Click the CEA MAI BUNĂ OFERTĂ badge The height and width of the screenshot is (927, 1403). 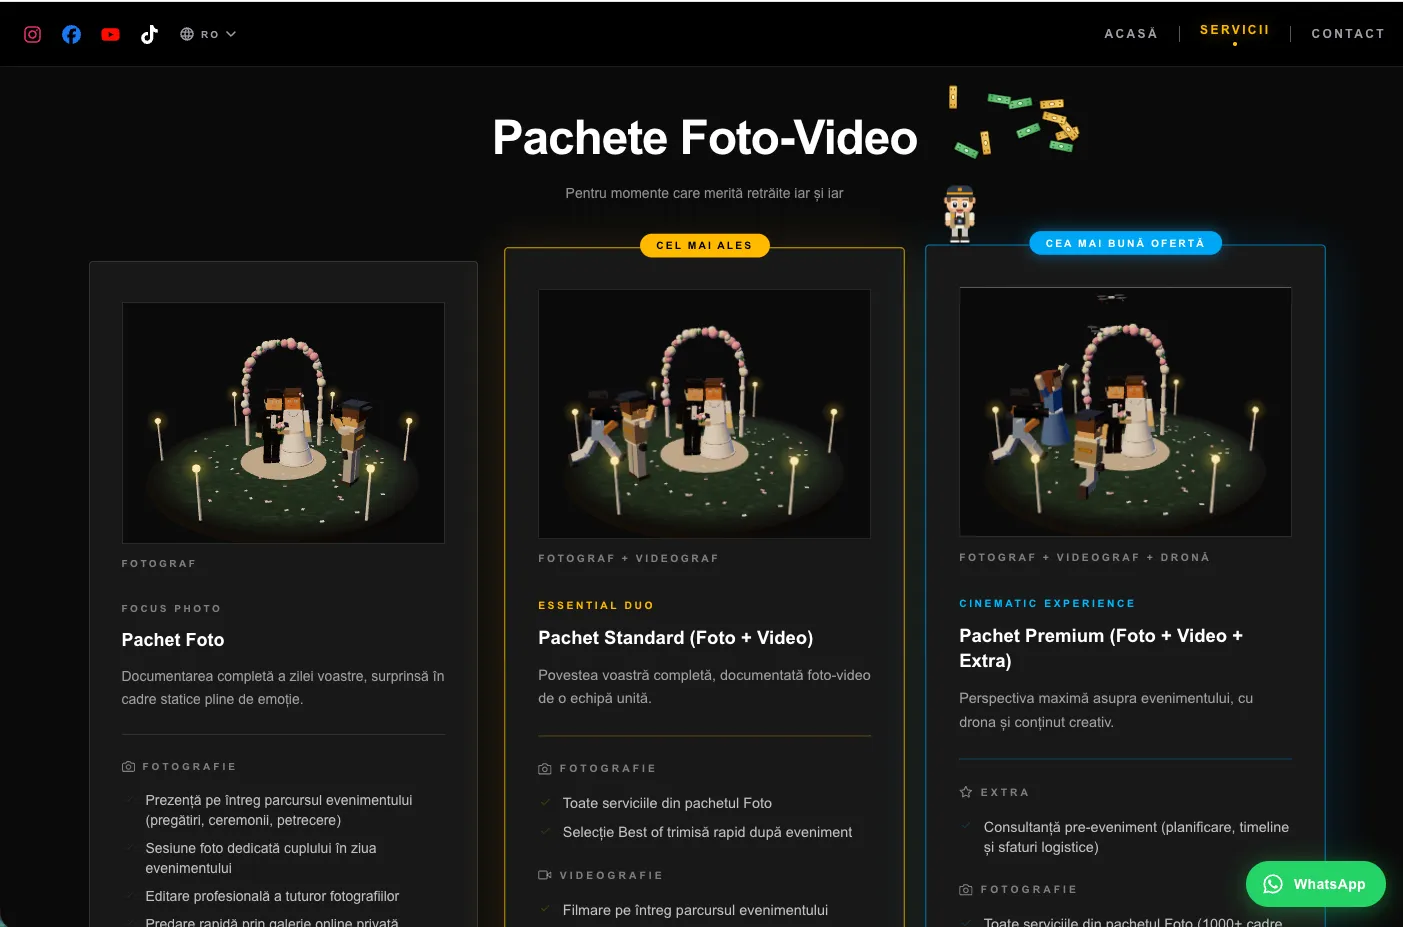1126,243
